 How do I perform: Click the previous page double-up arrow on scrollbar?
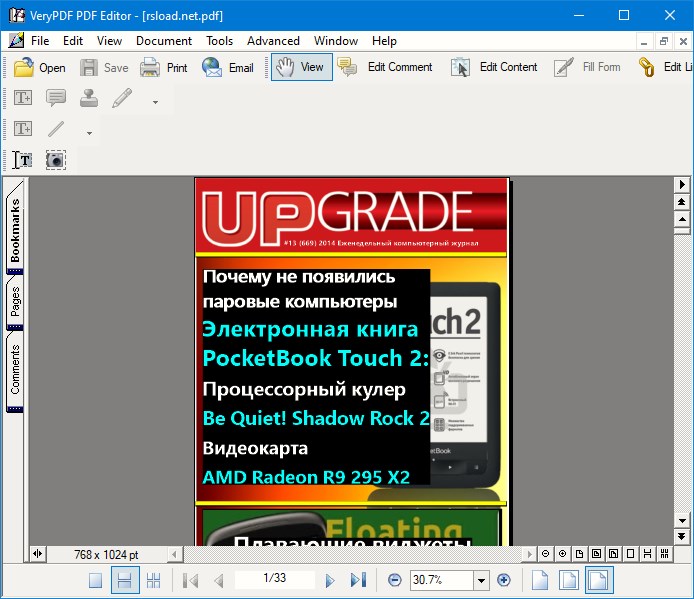(x=682, y=202)
